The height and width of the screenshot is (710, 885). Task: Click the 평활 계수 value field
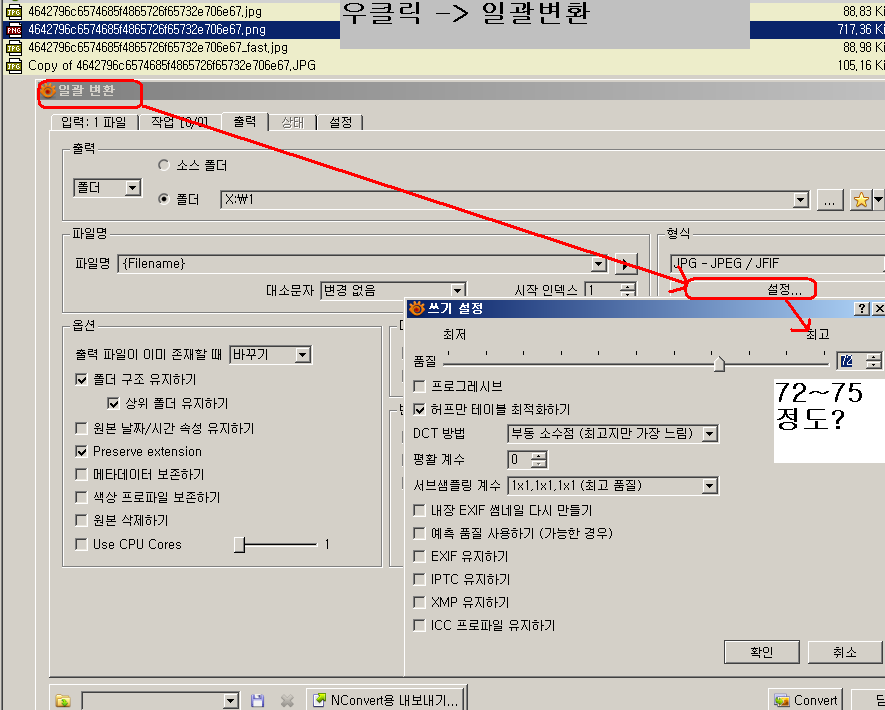[x=520, y=459]
